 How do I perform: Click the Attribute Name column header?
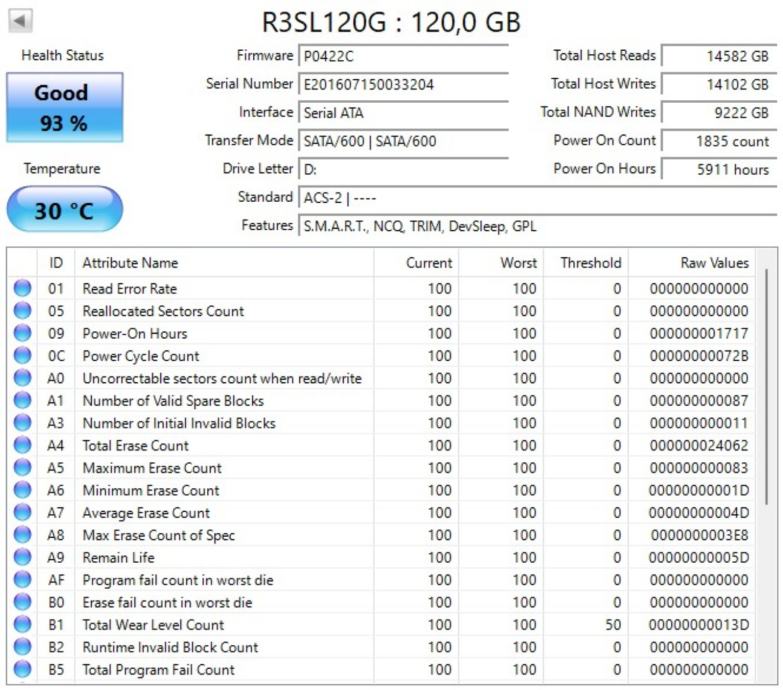pos(224,263)
